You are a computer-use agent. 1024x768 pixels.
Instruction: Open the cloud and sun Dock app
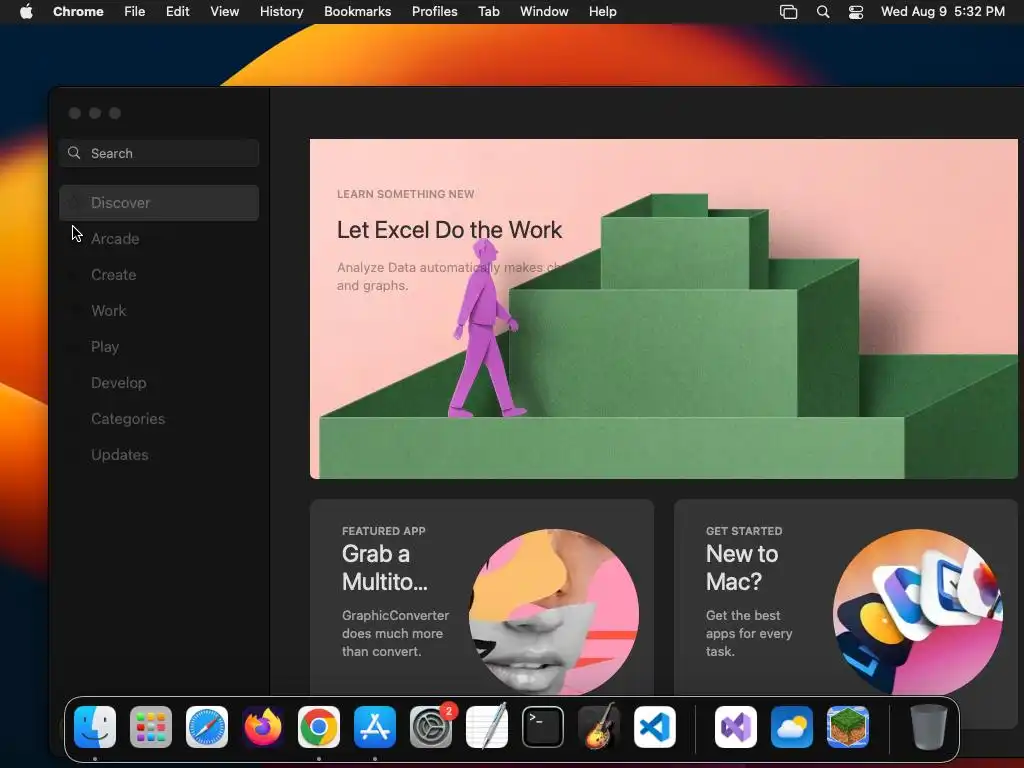click(792, 727)
